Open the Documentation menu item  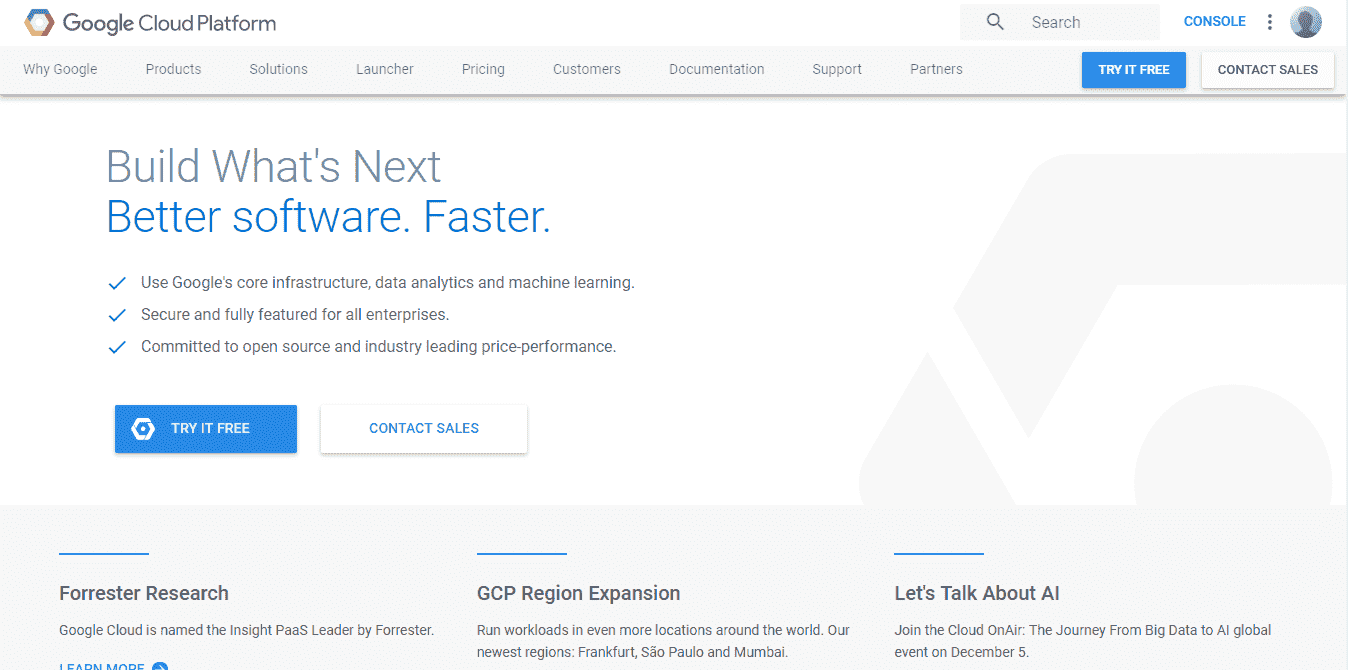(x=717, y=69)
